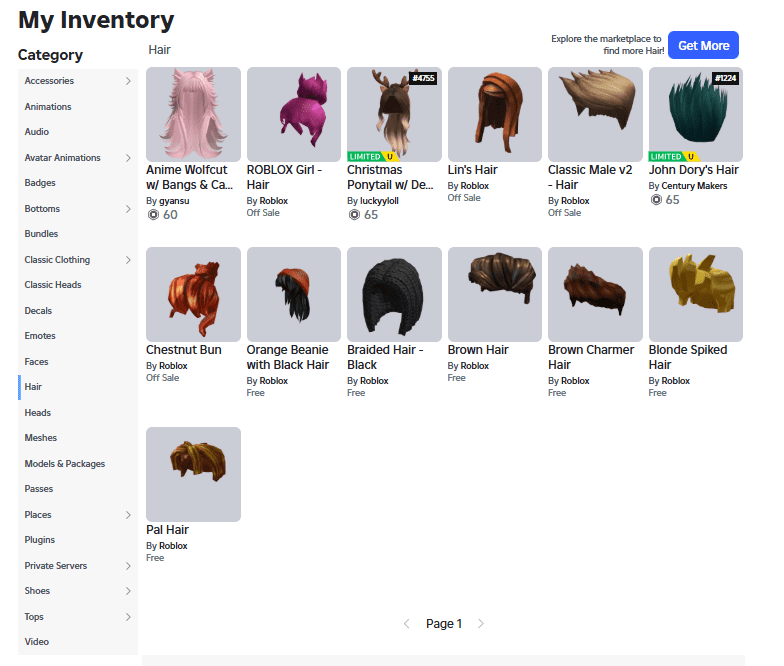Expand the Accessories category chevron
Viewport: 784px width, 666px height.
point(128,81)
